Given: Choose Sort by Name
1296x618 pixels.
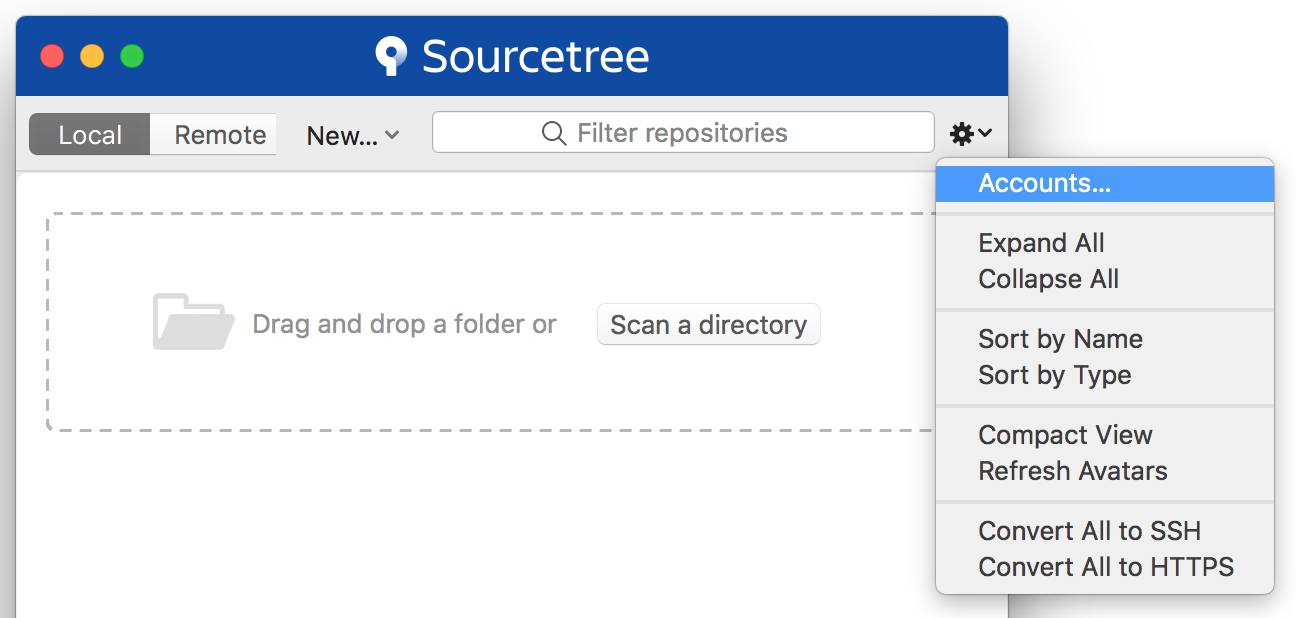Looking at the screenshot, I should tap(1105, 339).
